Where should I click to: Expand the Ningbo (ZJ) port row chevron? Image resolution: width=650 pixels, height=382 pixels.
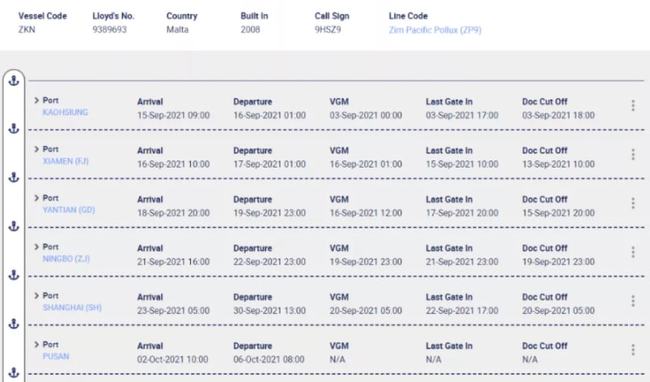[x=36, y=247]
